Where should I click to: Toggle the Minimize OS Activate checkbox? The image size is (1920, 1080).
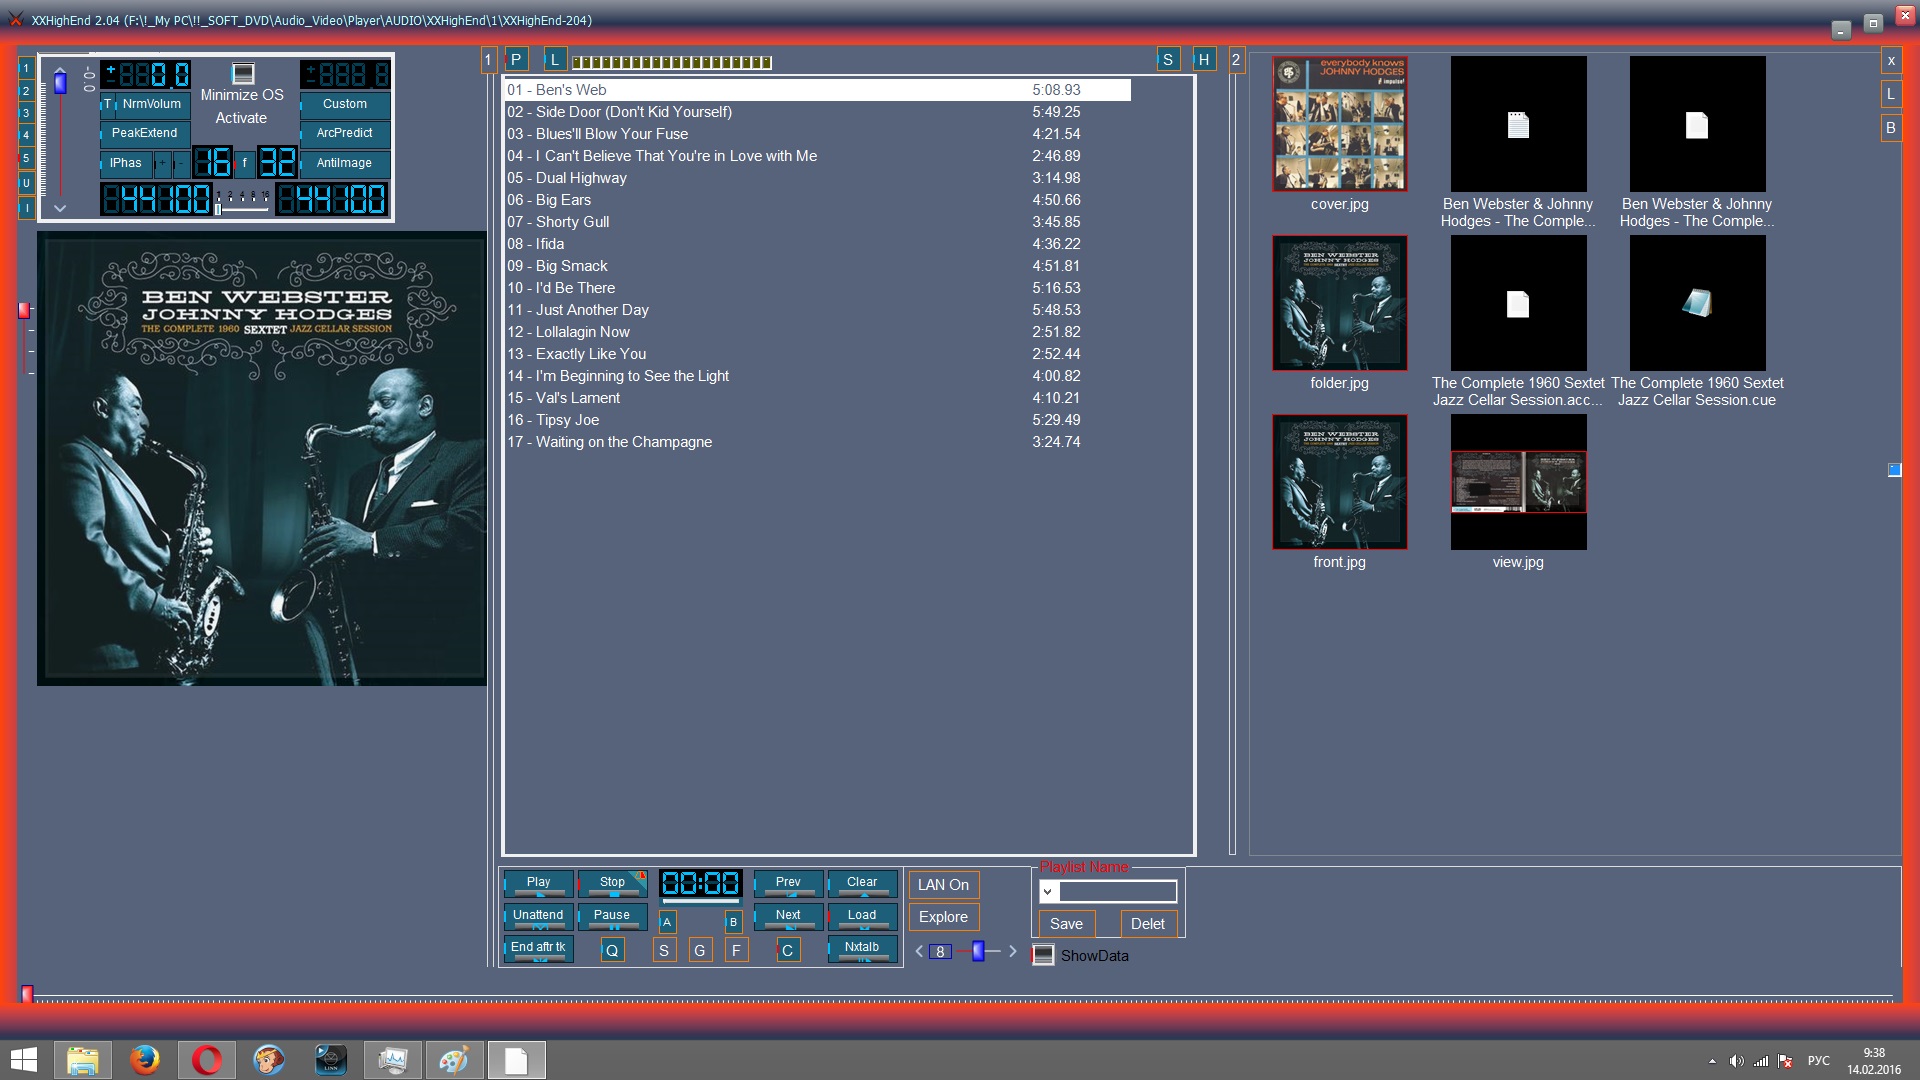click(243, 74)
